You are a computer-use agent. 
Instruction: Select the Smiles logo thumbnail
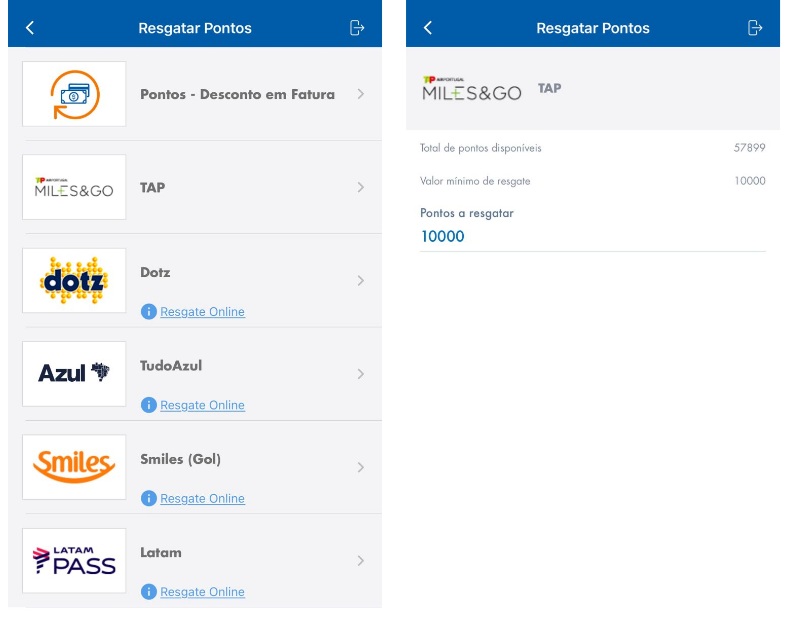point(74,467)
